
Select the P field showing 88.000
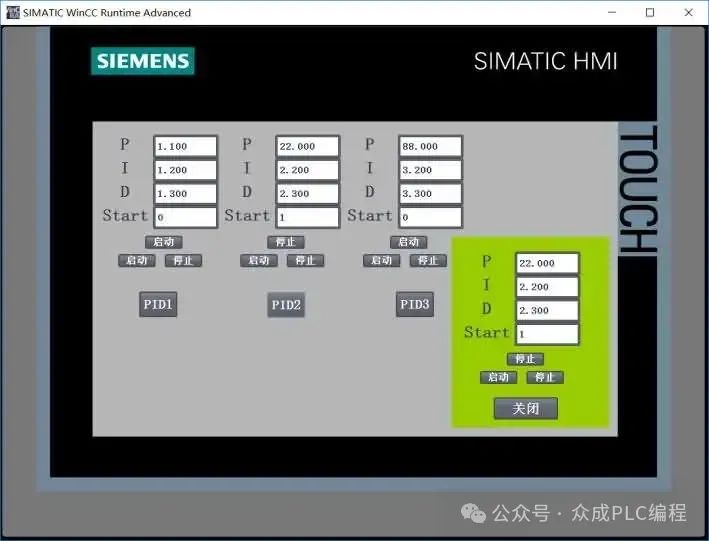pyautogui.click(x=430, y=147)
